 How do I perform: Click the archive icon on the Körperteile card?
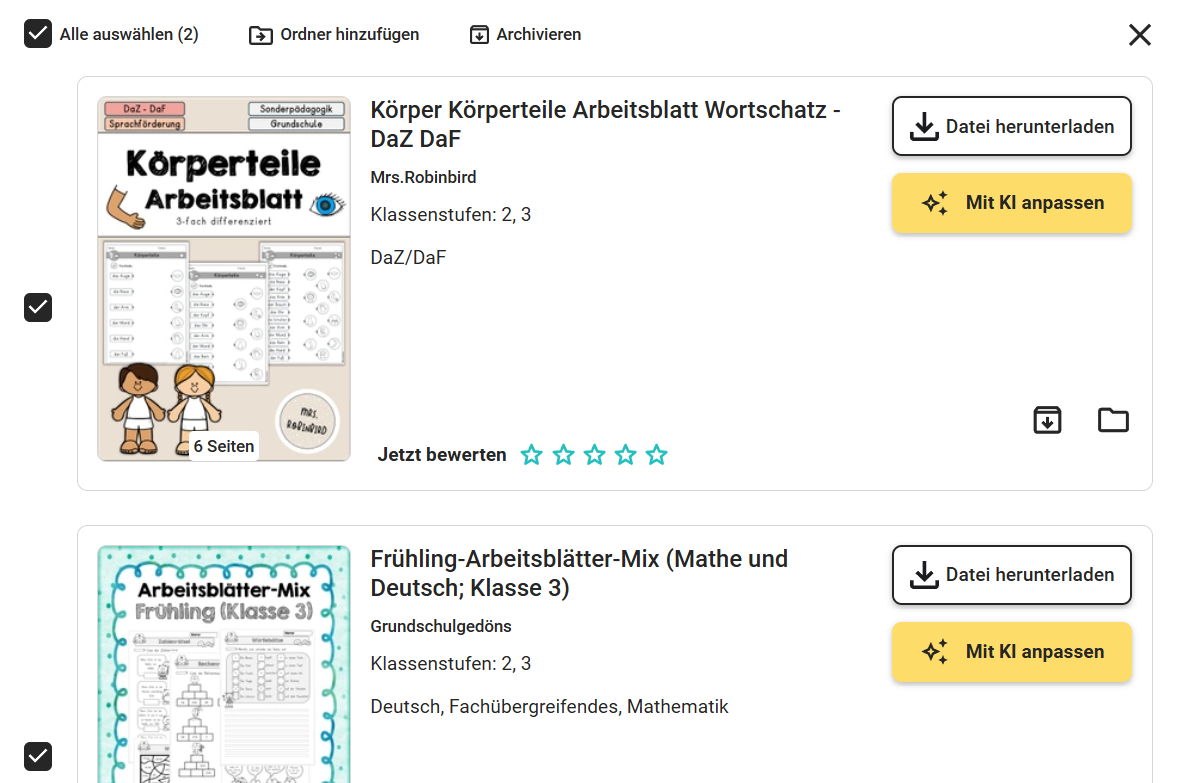pos(1047,420)
